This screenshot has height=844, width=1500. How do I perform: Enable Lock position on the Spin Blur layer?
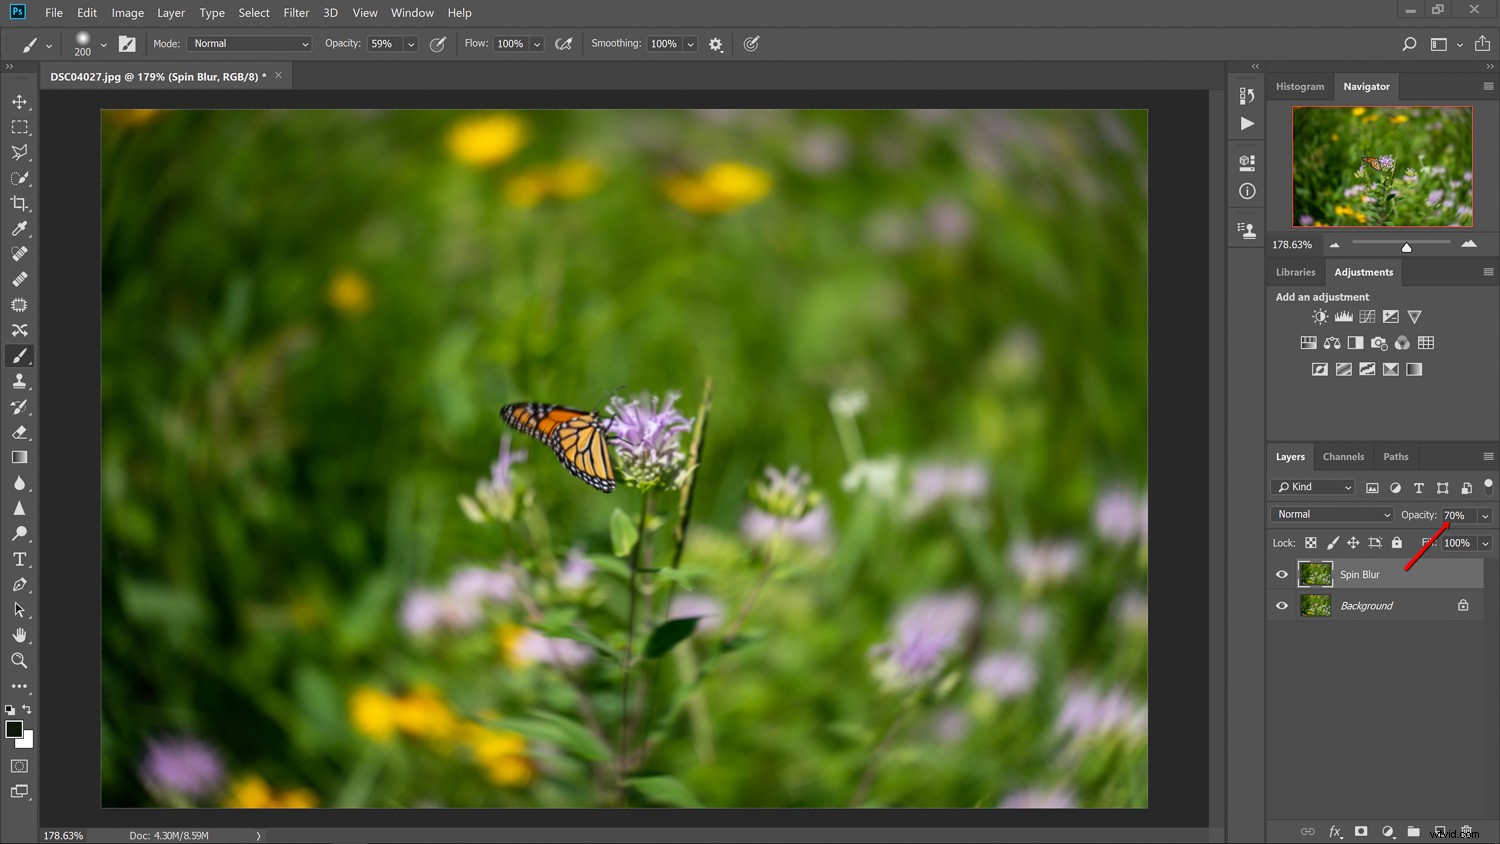tap(1354, 543)
